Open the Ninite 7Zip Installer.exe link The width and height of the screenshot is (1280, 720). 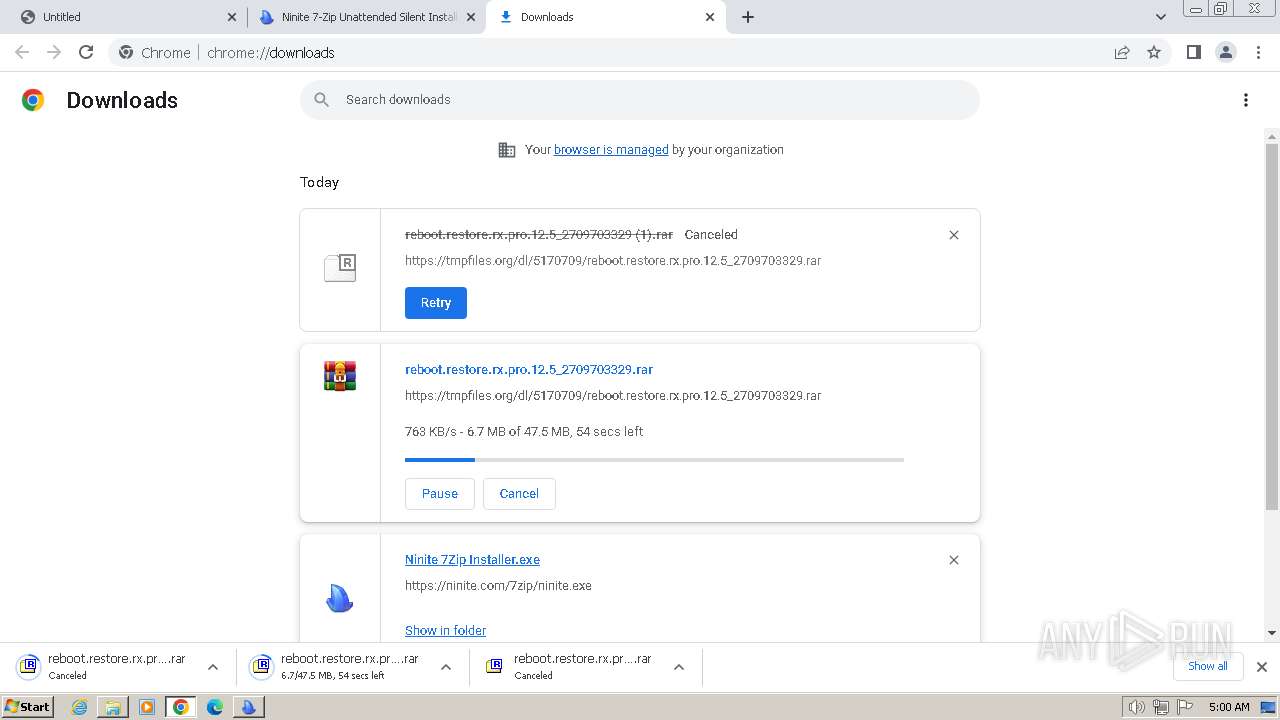472,560
